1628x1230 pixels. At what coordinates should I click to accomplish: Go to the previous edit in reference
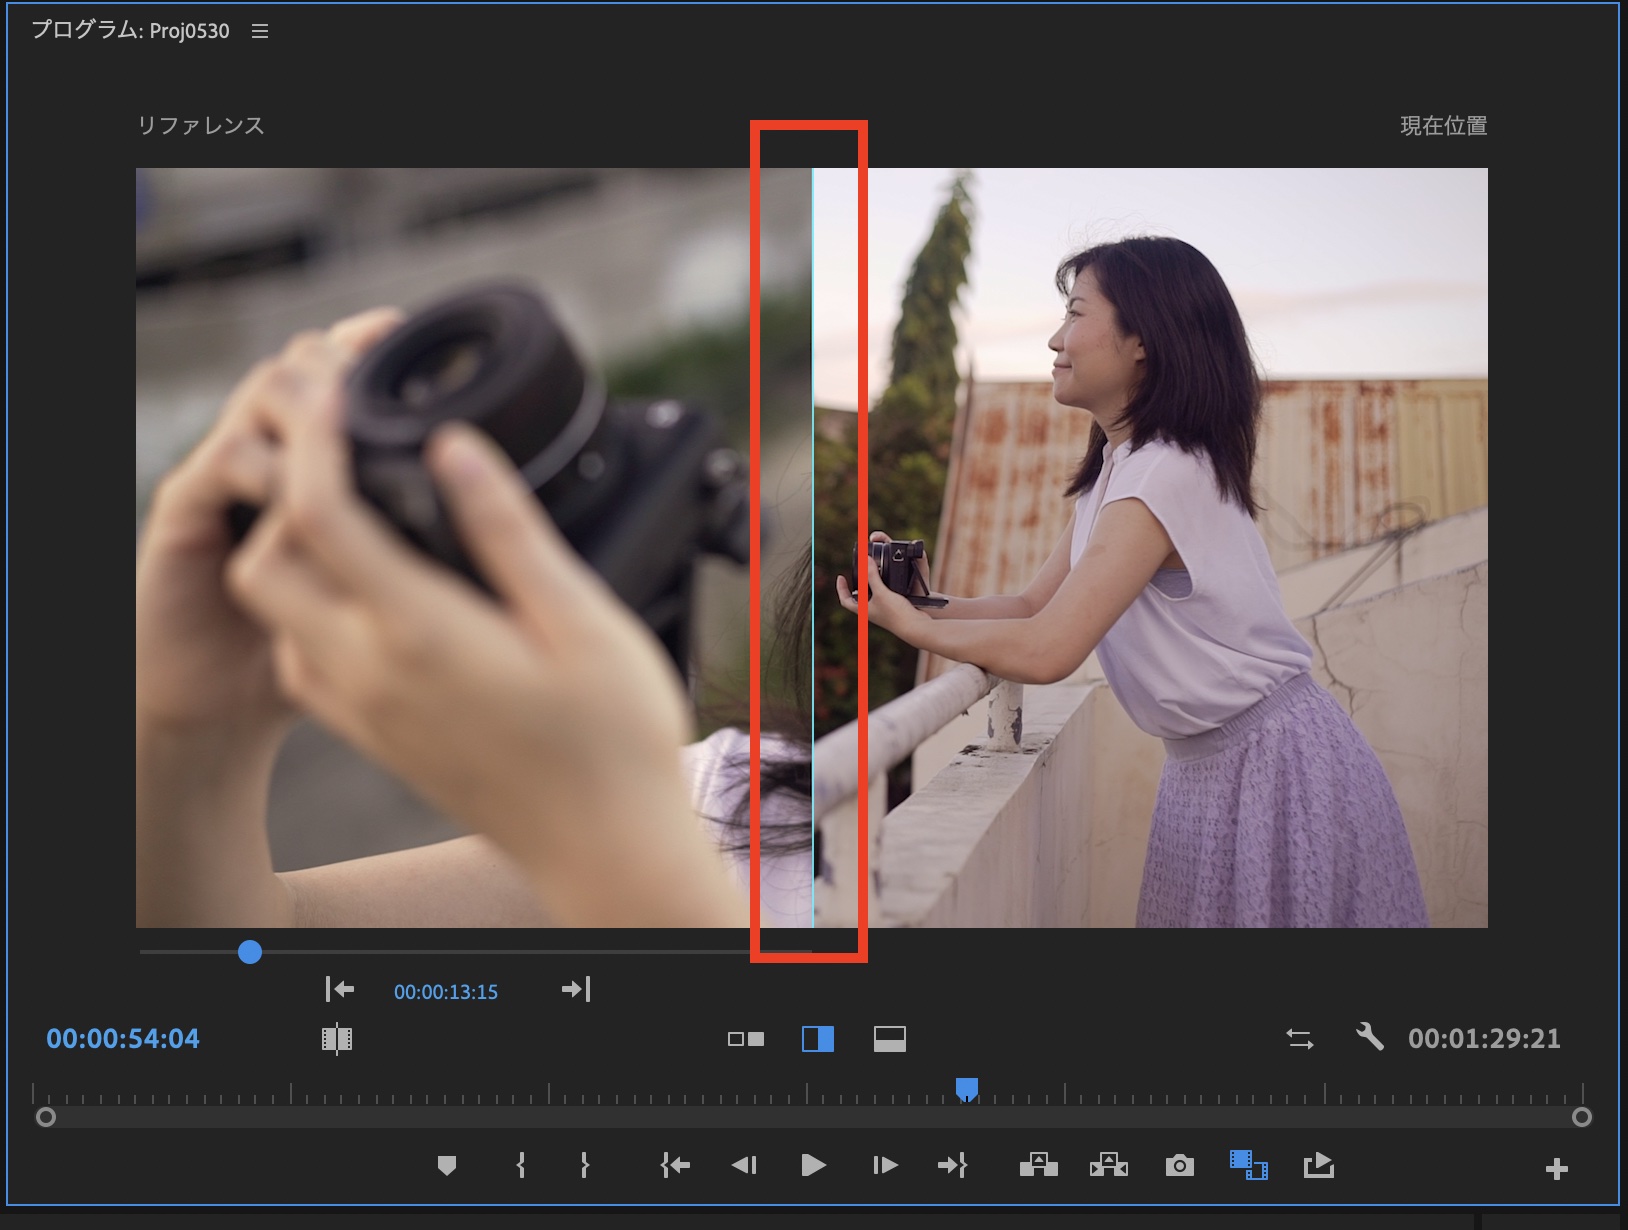point(340,990)
